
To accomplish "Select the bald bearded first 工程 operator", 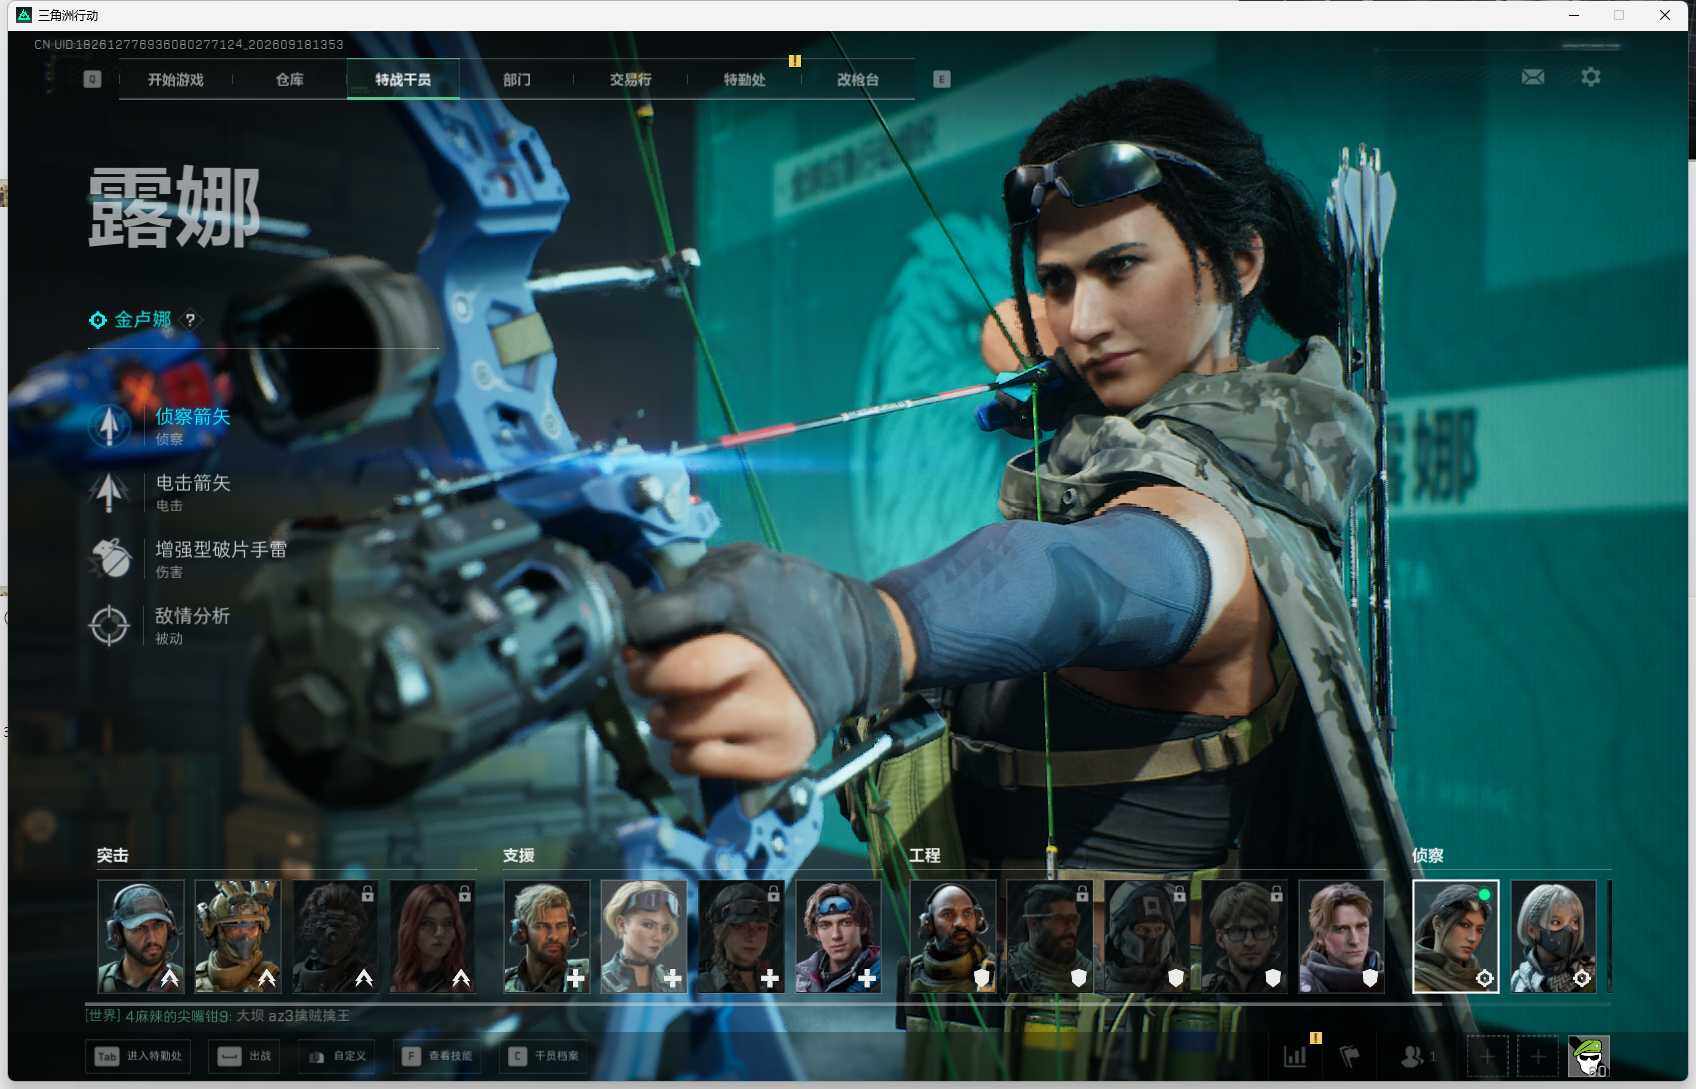I will 953,936.
